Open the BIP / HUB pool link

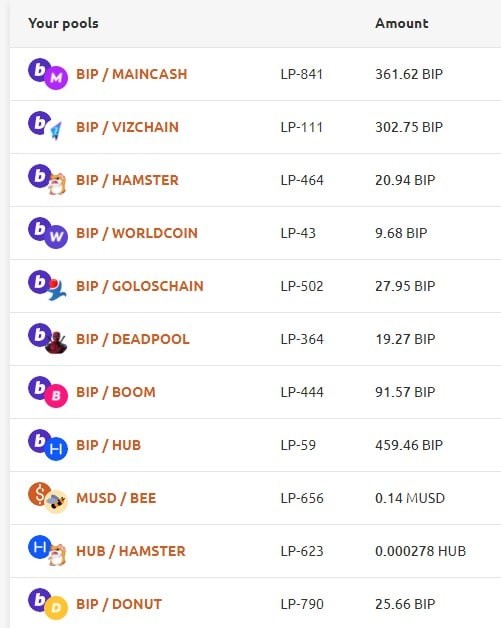109,445
